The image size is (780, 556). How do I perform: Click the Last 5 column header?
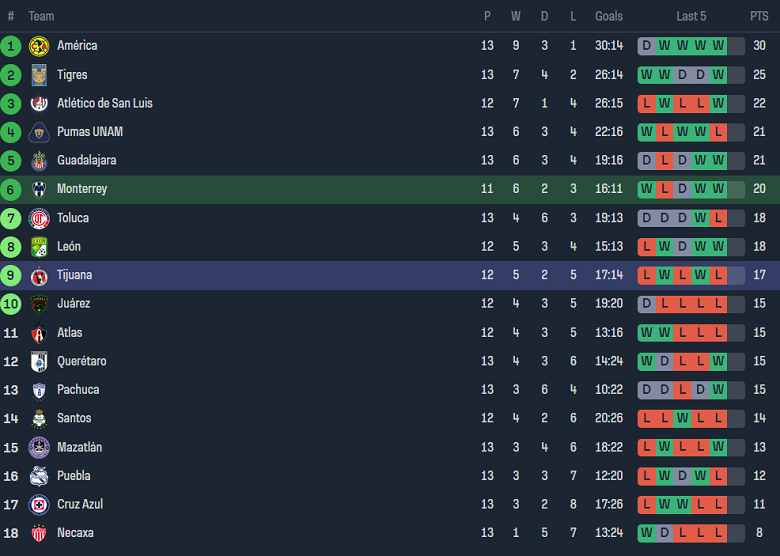click(x=691, y=16)
